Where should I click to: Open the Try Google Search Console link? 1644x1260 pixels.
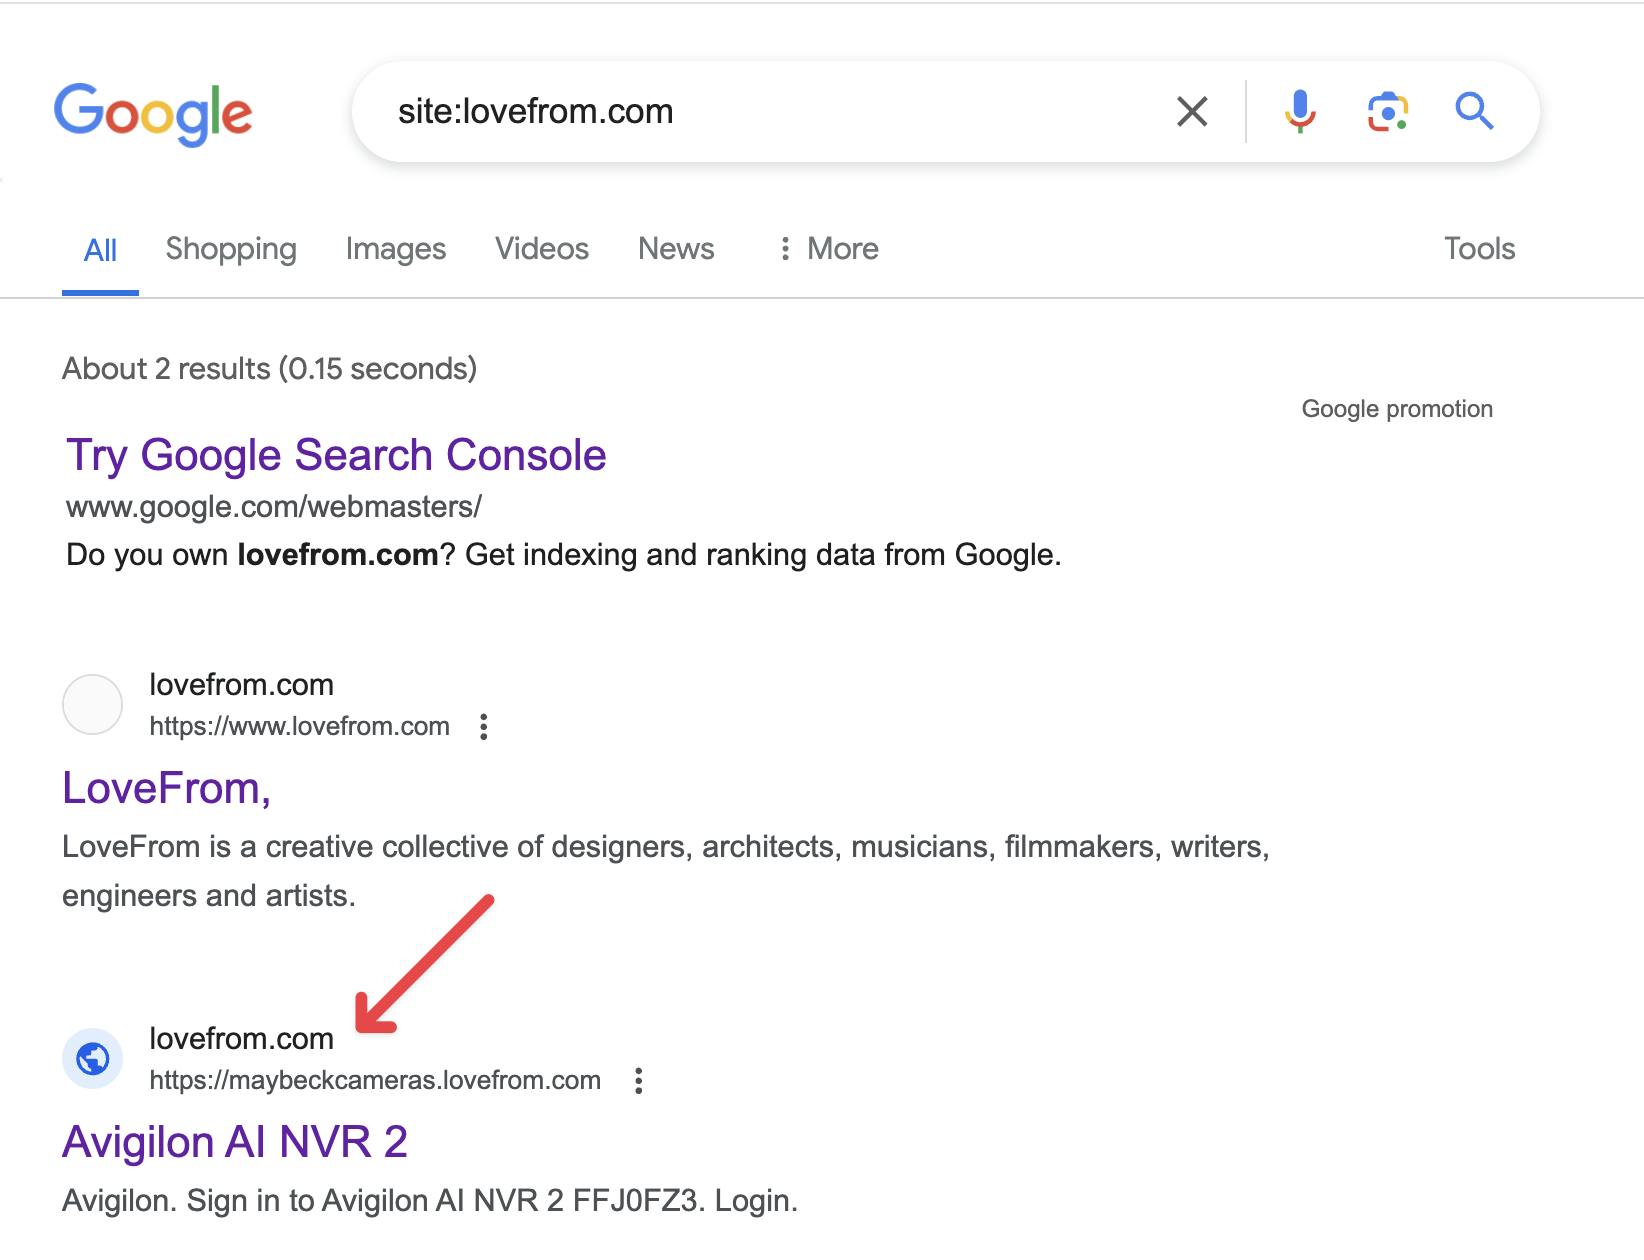point(336,455)
